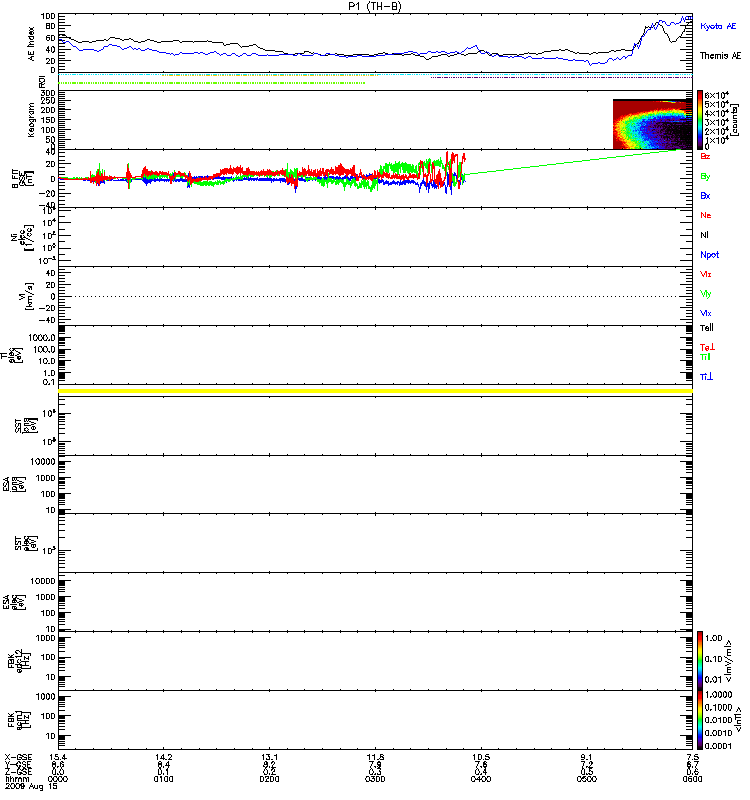The image size is (750, 800).
Task: Click the keogram spectrogram image
Action: click(x=653, y=124)
